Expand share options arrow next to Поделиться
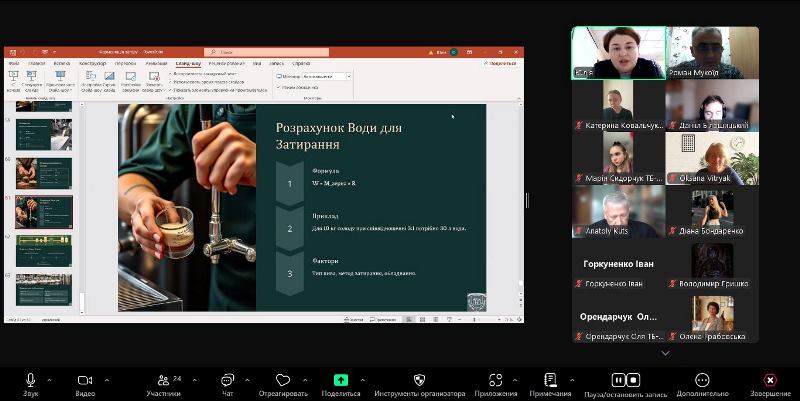This screenshot has height=401, width=800. (x=362, y=380)
